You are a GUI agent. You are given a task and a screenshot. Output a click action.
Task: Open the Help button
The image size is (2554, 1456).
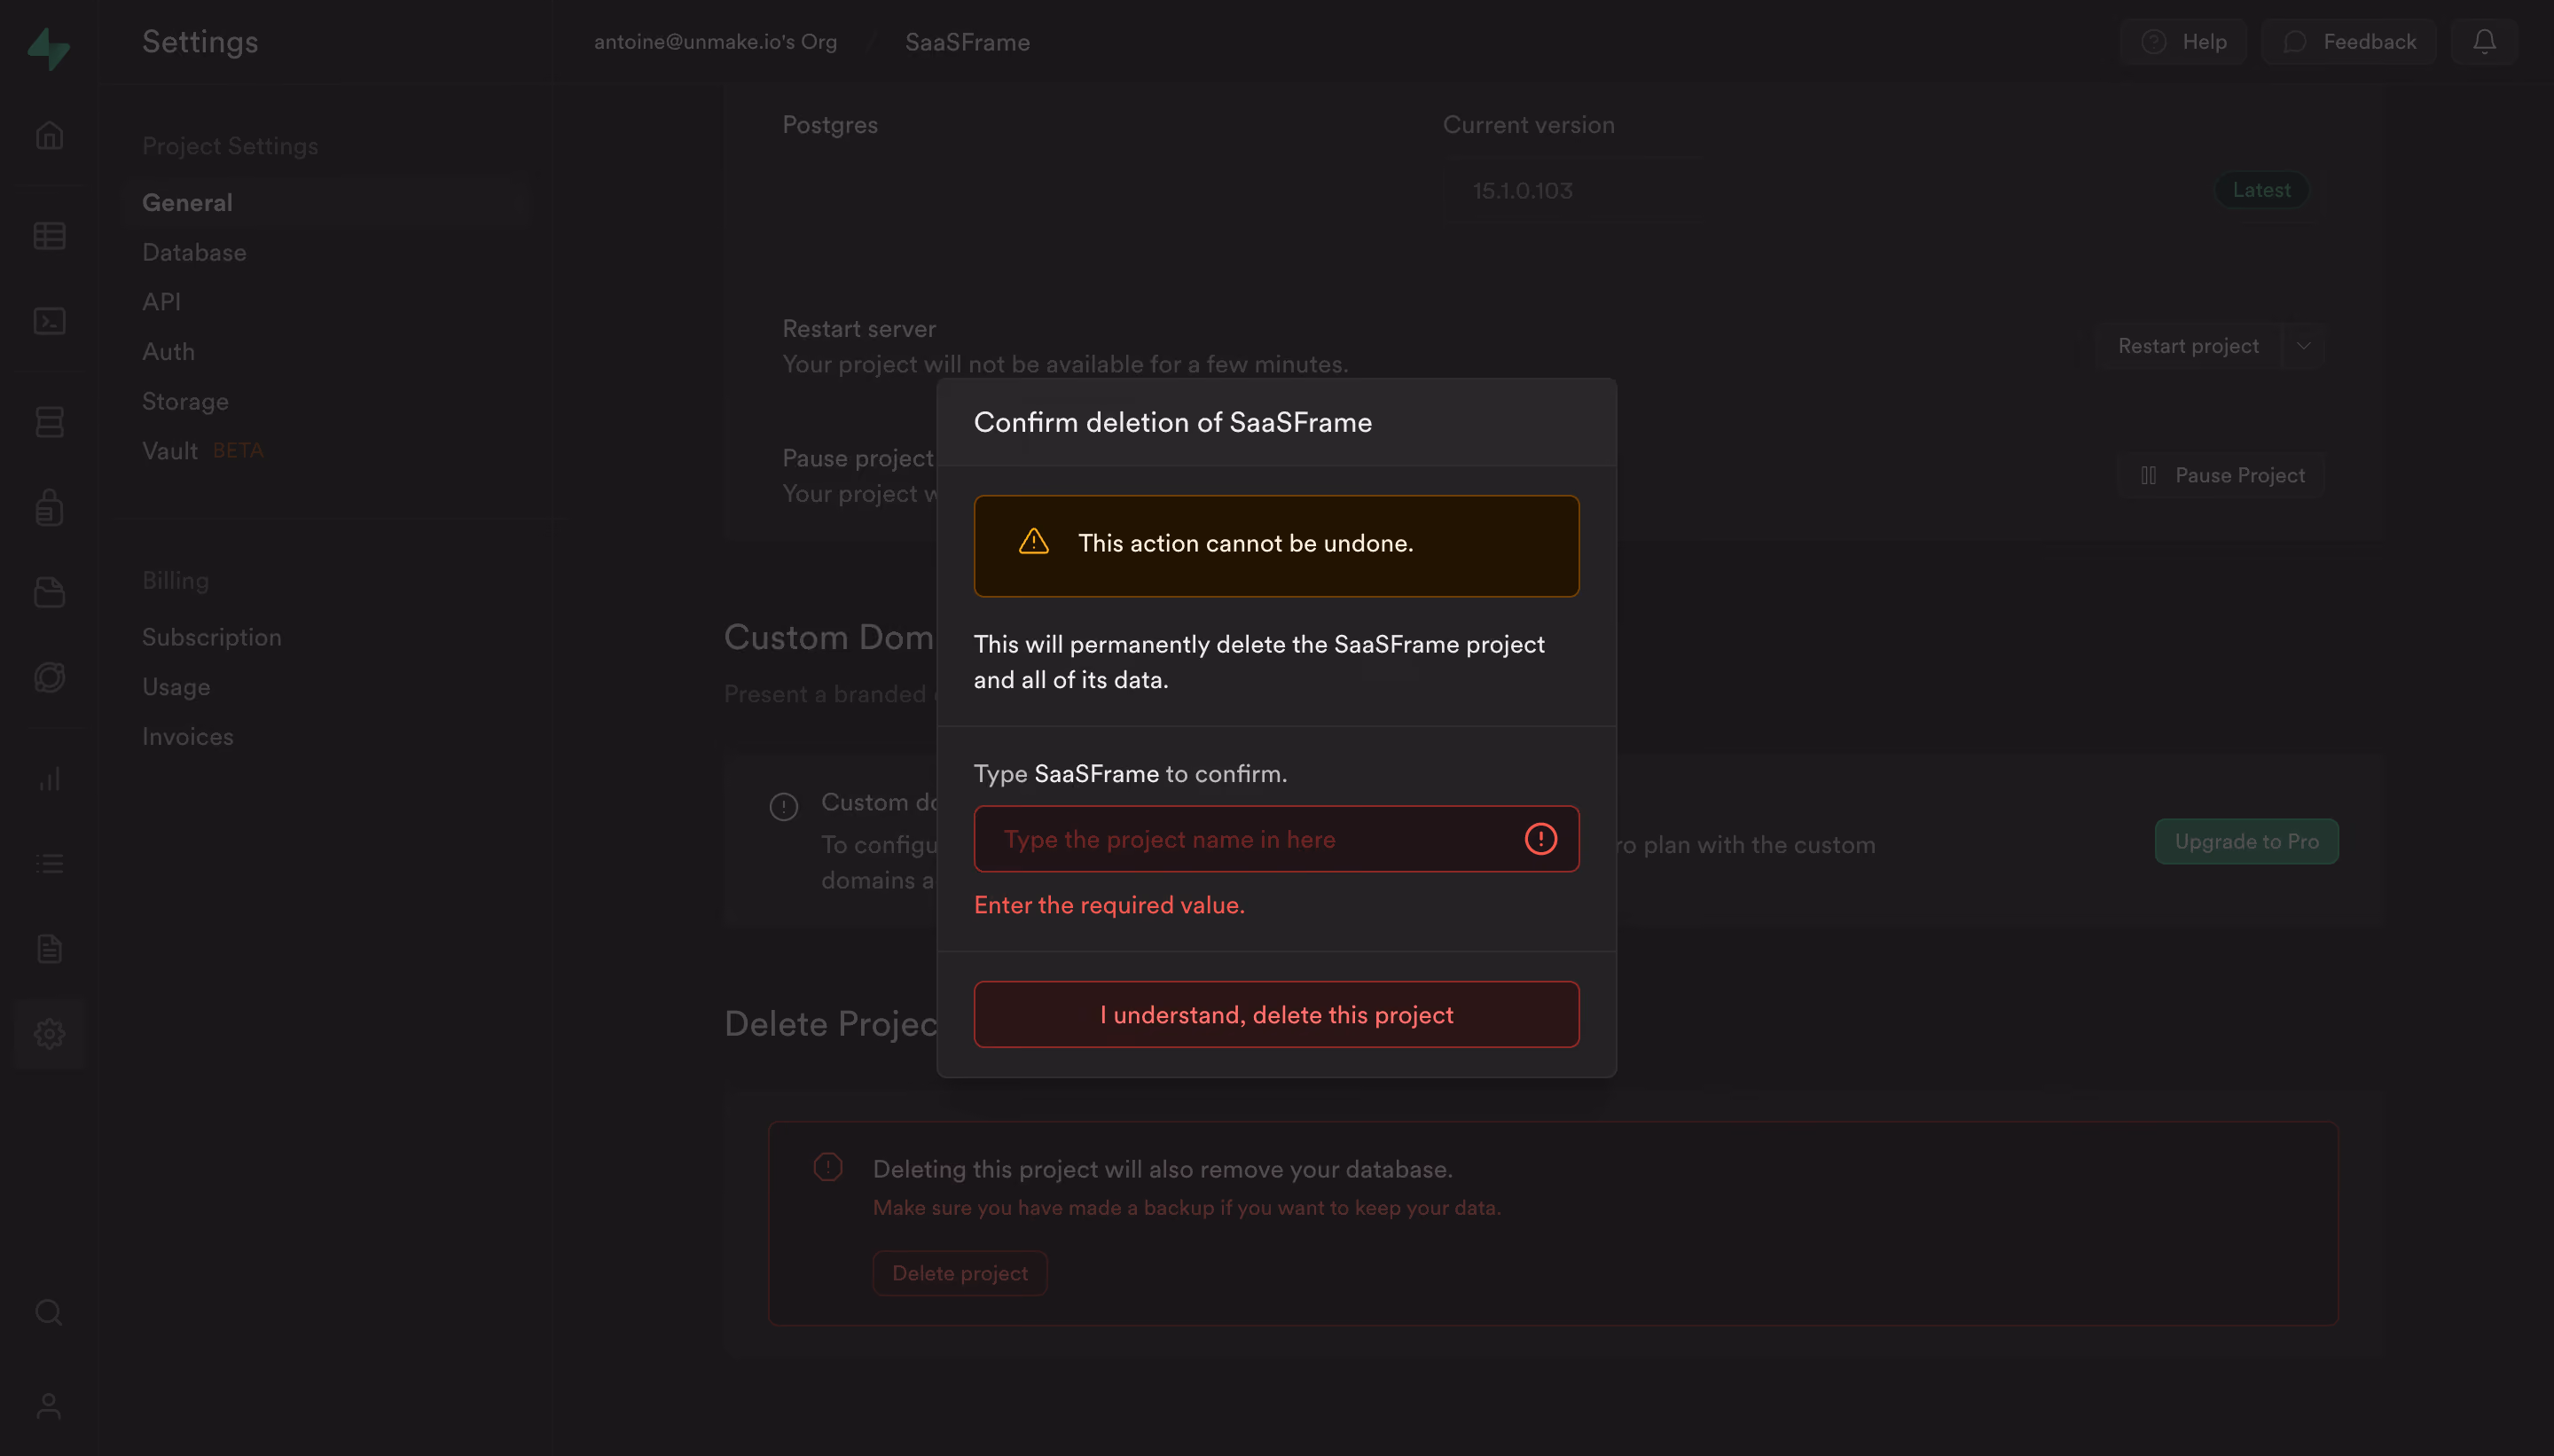(2183, 42)
